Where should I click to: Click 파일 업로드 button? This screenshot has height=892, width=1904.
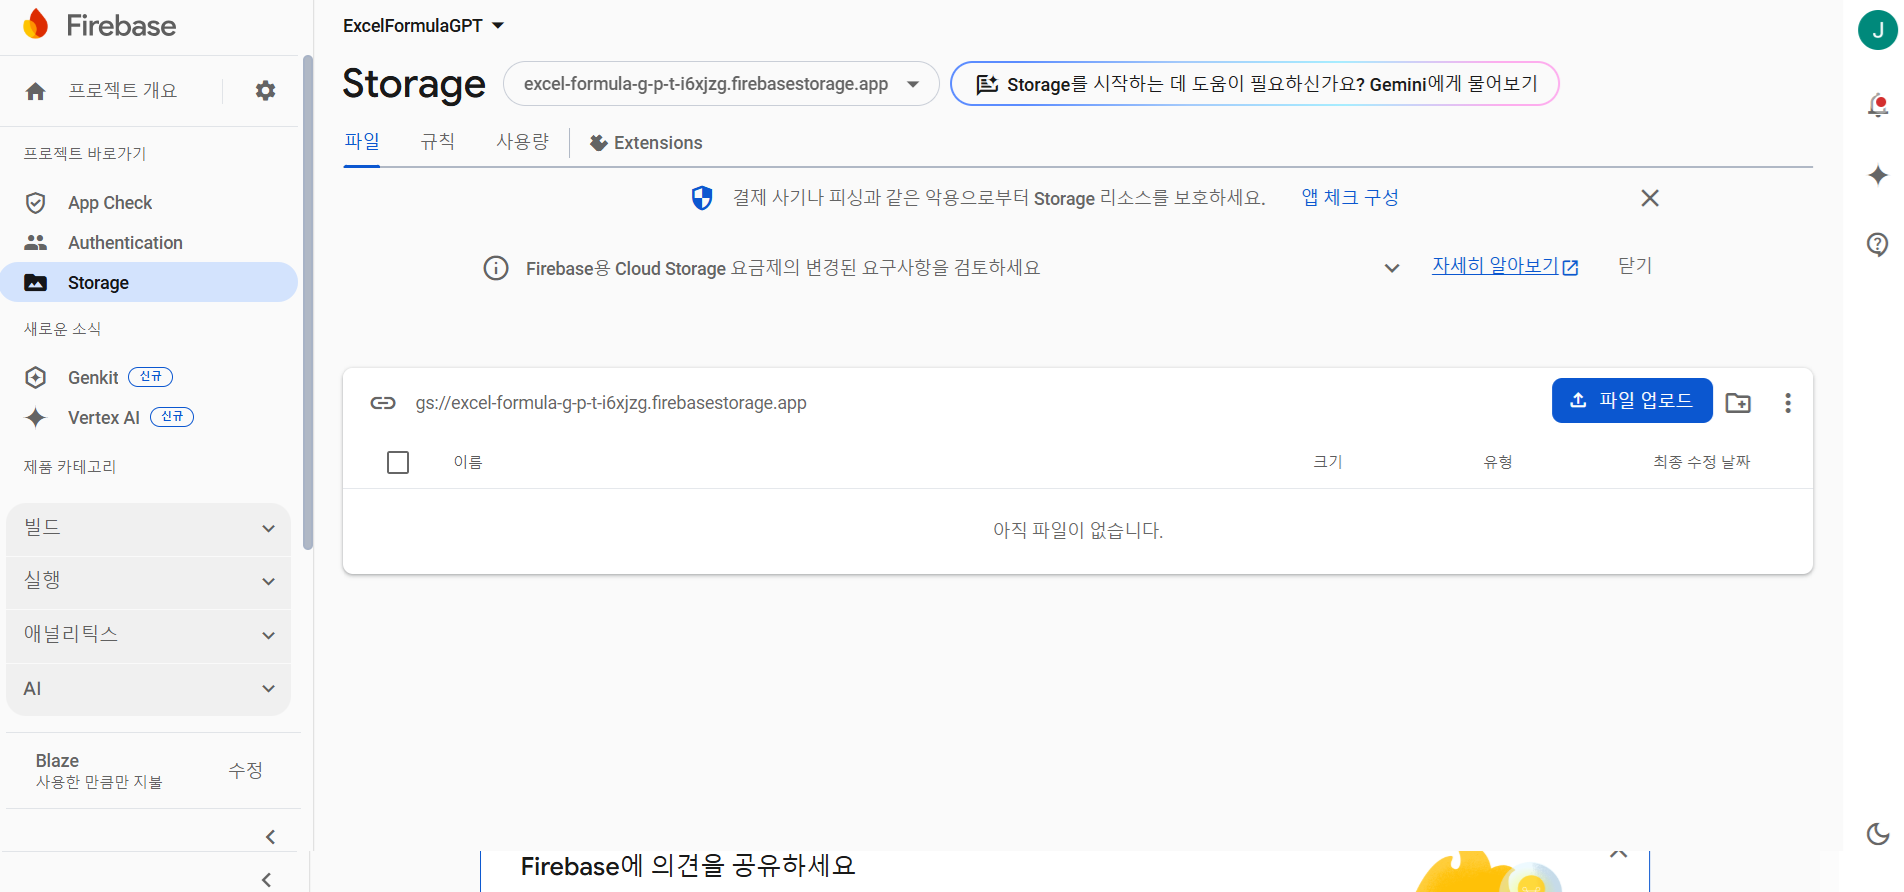[x=1632, y=401]
